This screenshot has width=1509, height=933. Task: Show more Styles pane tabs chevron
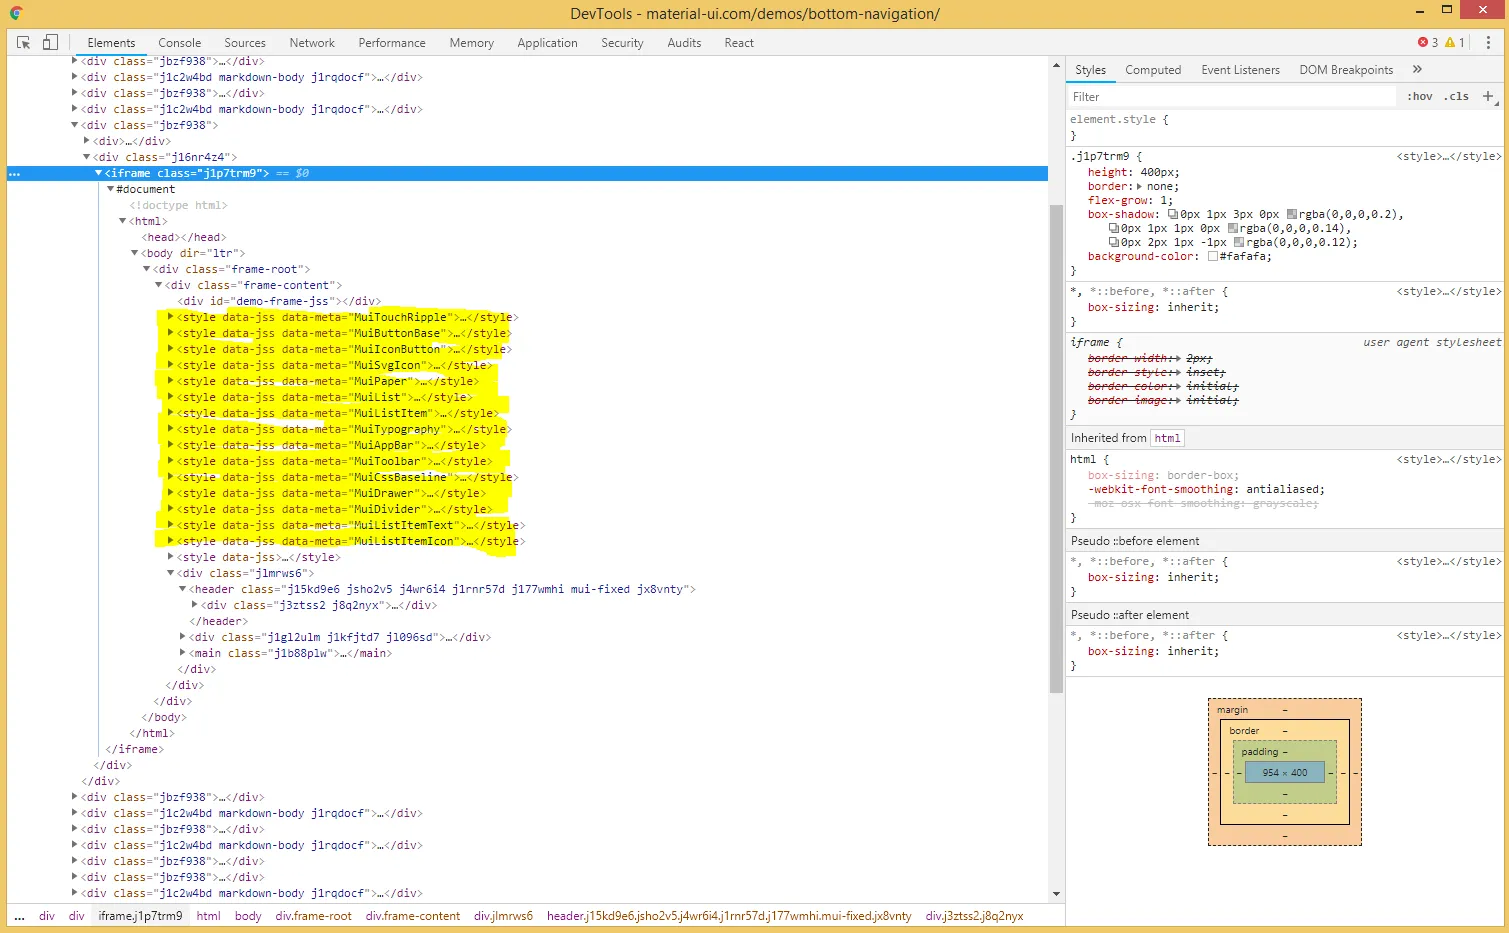tap(1417, 70)
